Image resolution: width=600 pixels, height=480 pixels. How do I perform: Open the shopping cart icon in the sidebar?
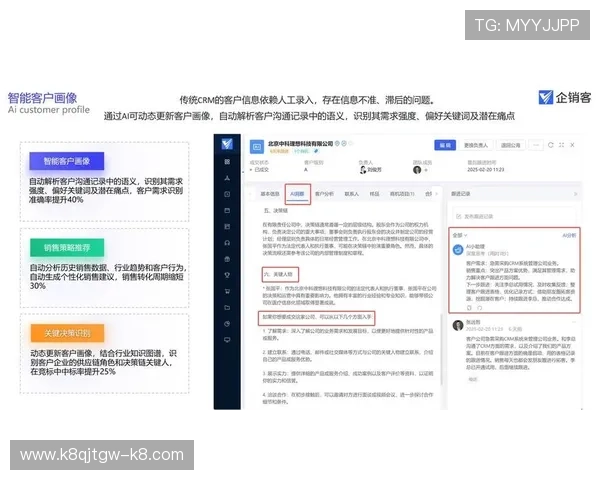(227, 291)
